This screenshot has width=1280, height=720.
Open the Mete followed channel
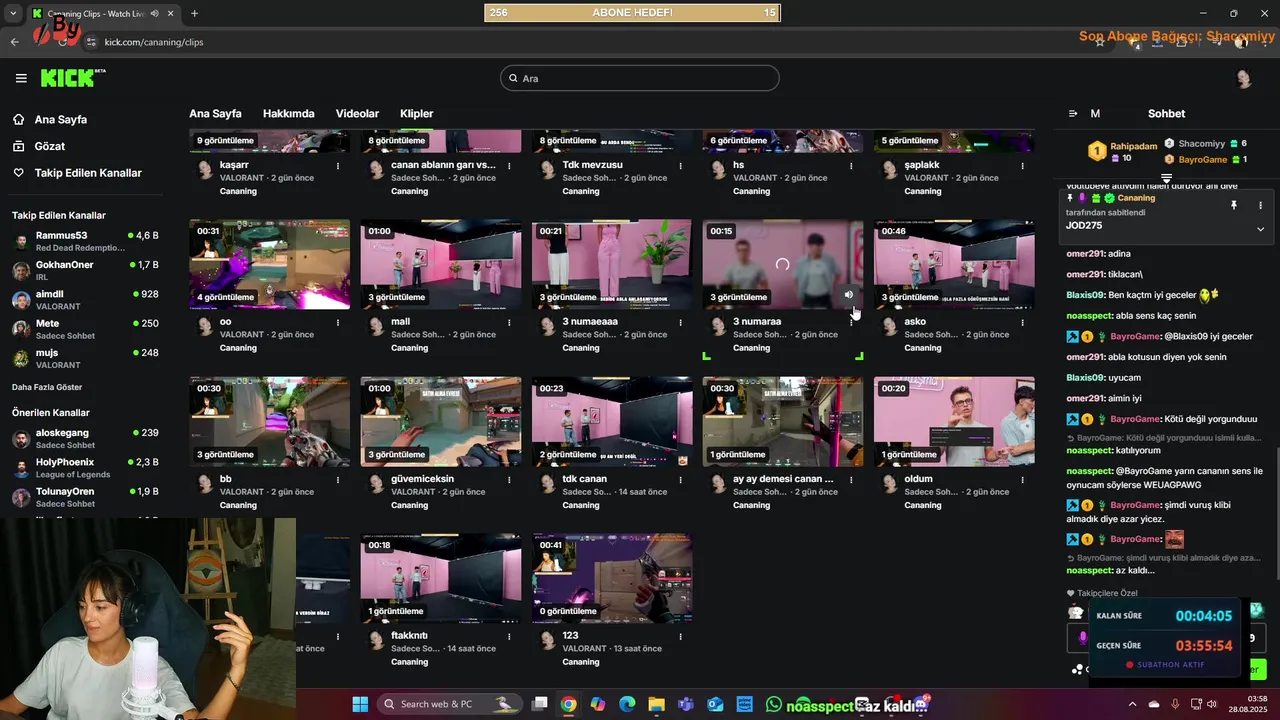[x=85, y=329]
